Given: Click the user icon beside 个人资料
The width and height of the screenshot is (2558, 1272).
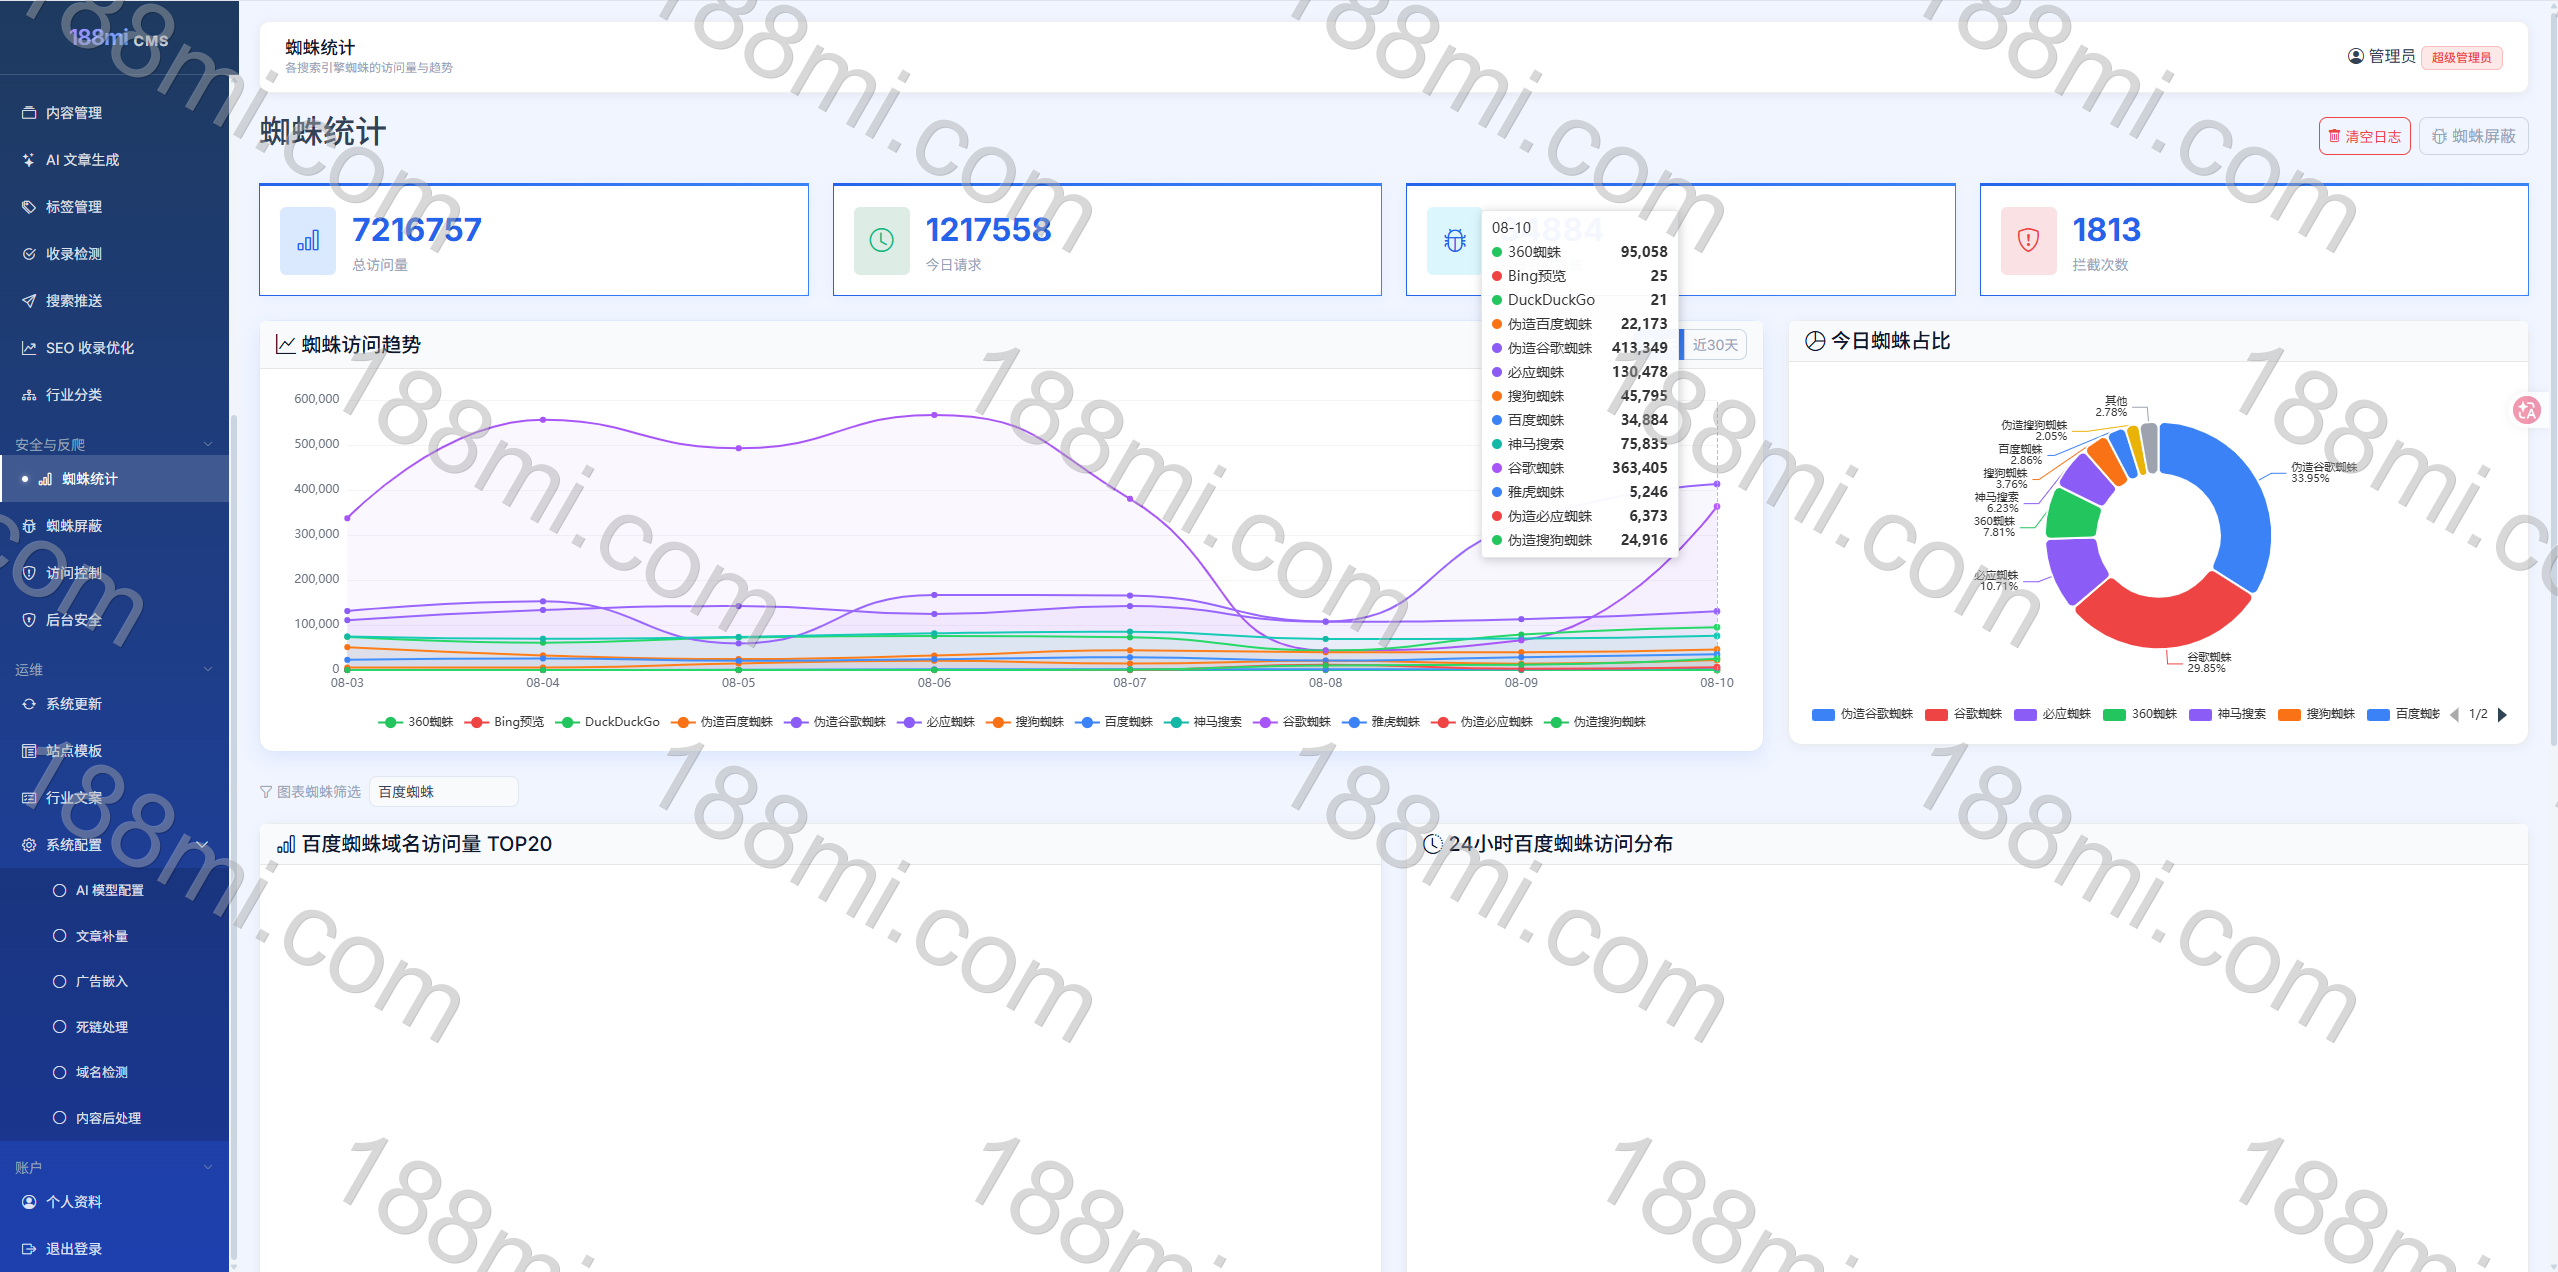Looking at the screenshot, I should coord(29,1202).
